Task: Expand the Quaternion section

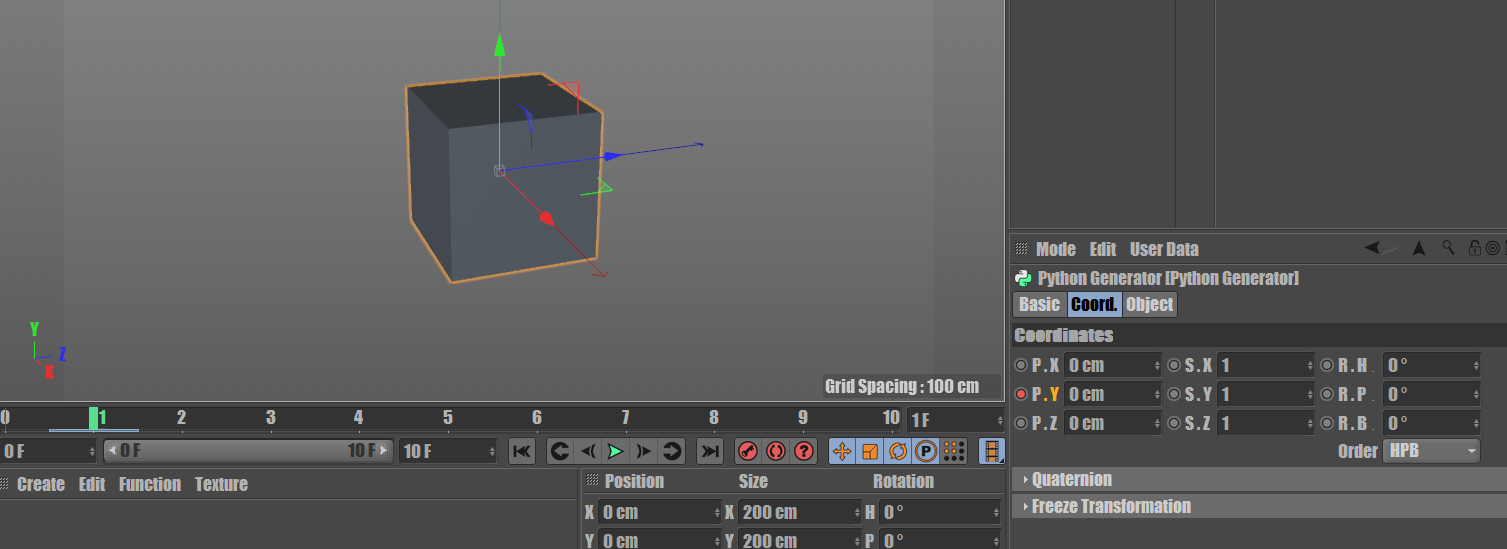Action: click(x=1071, y=479)
